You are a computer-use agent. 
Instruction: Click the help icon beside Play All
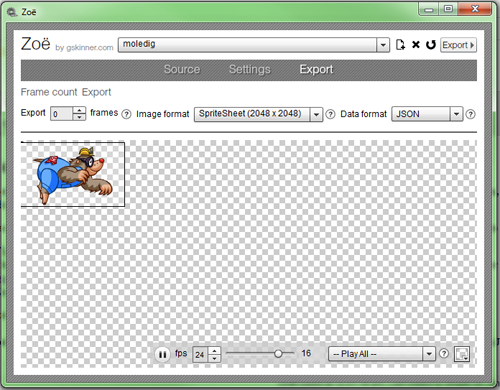444,354
